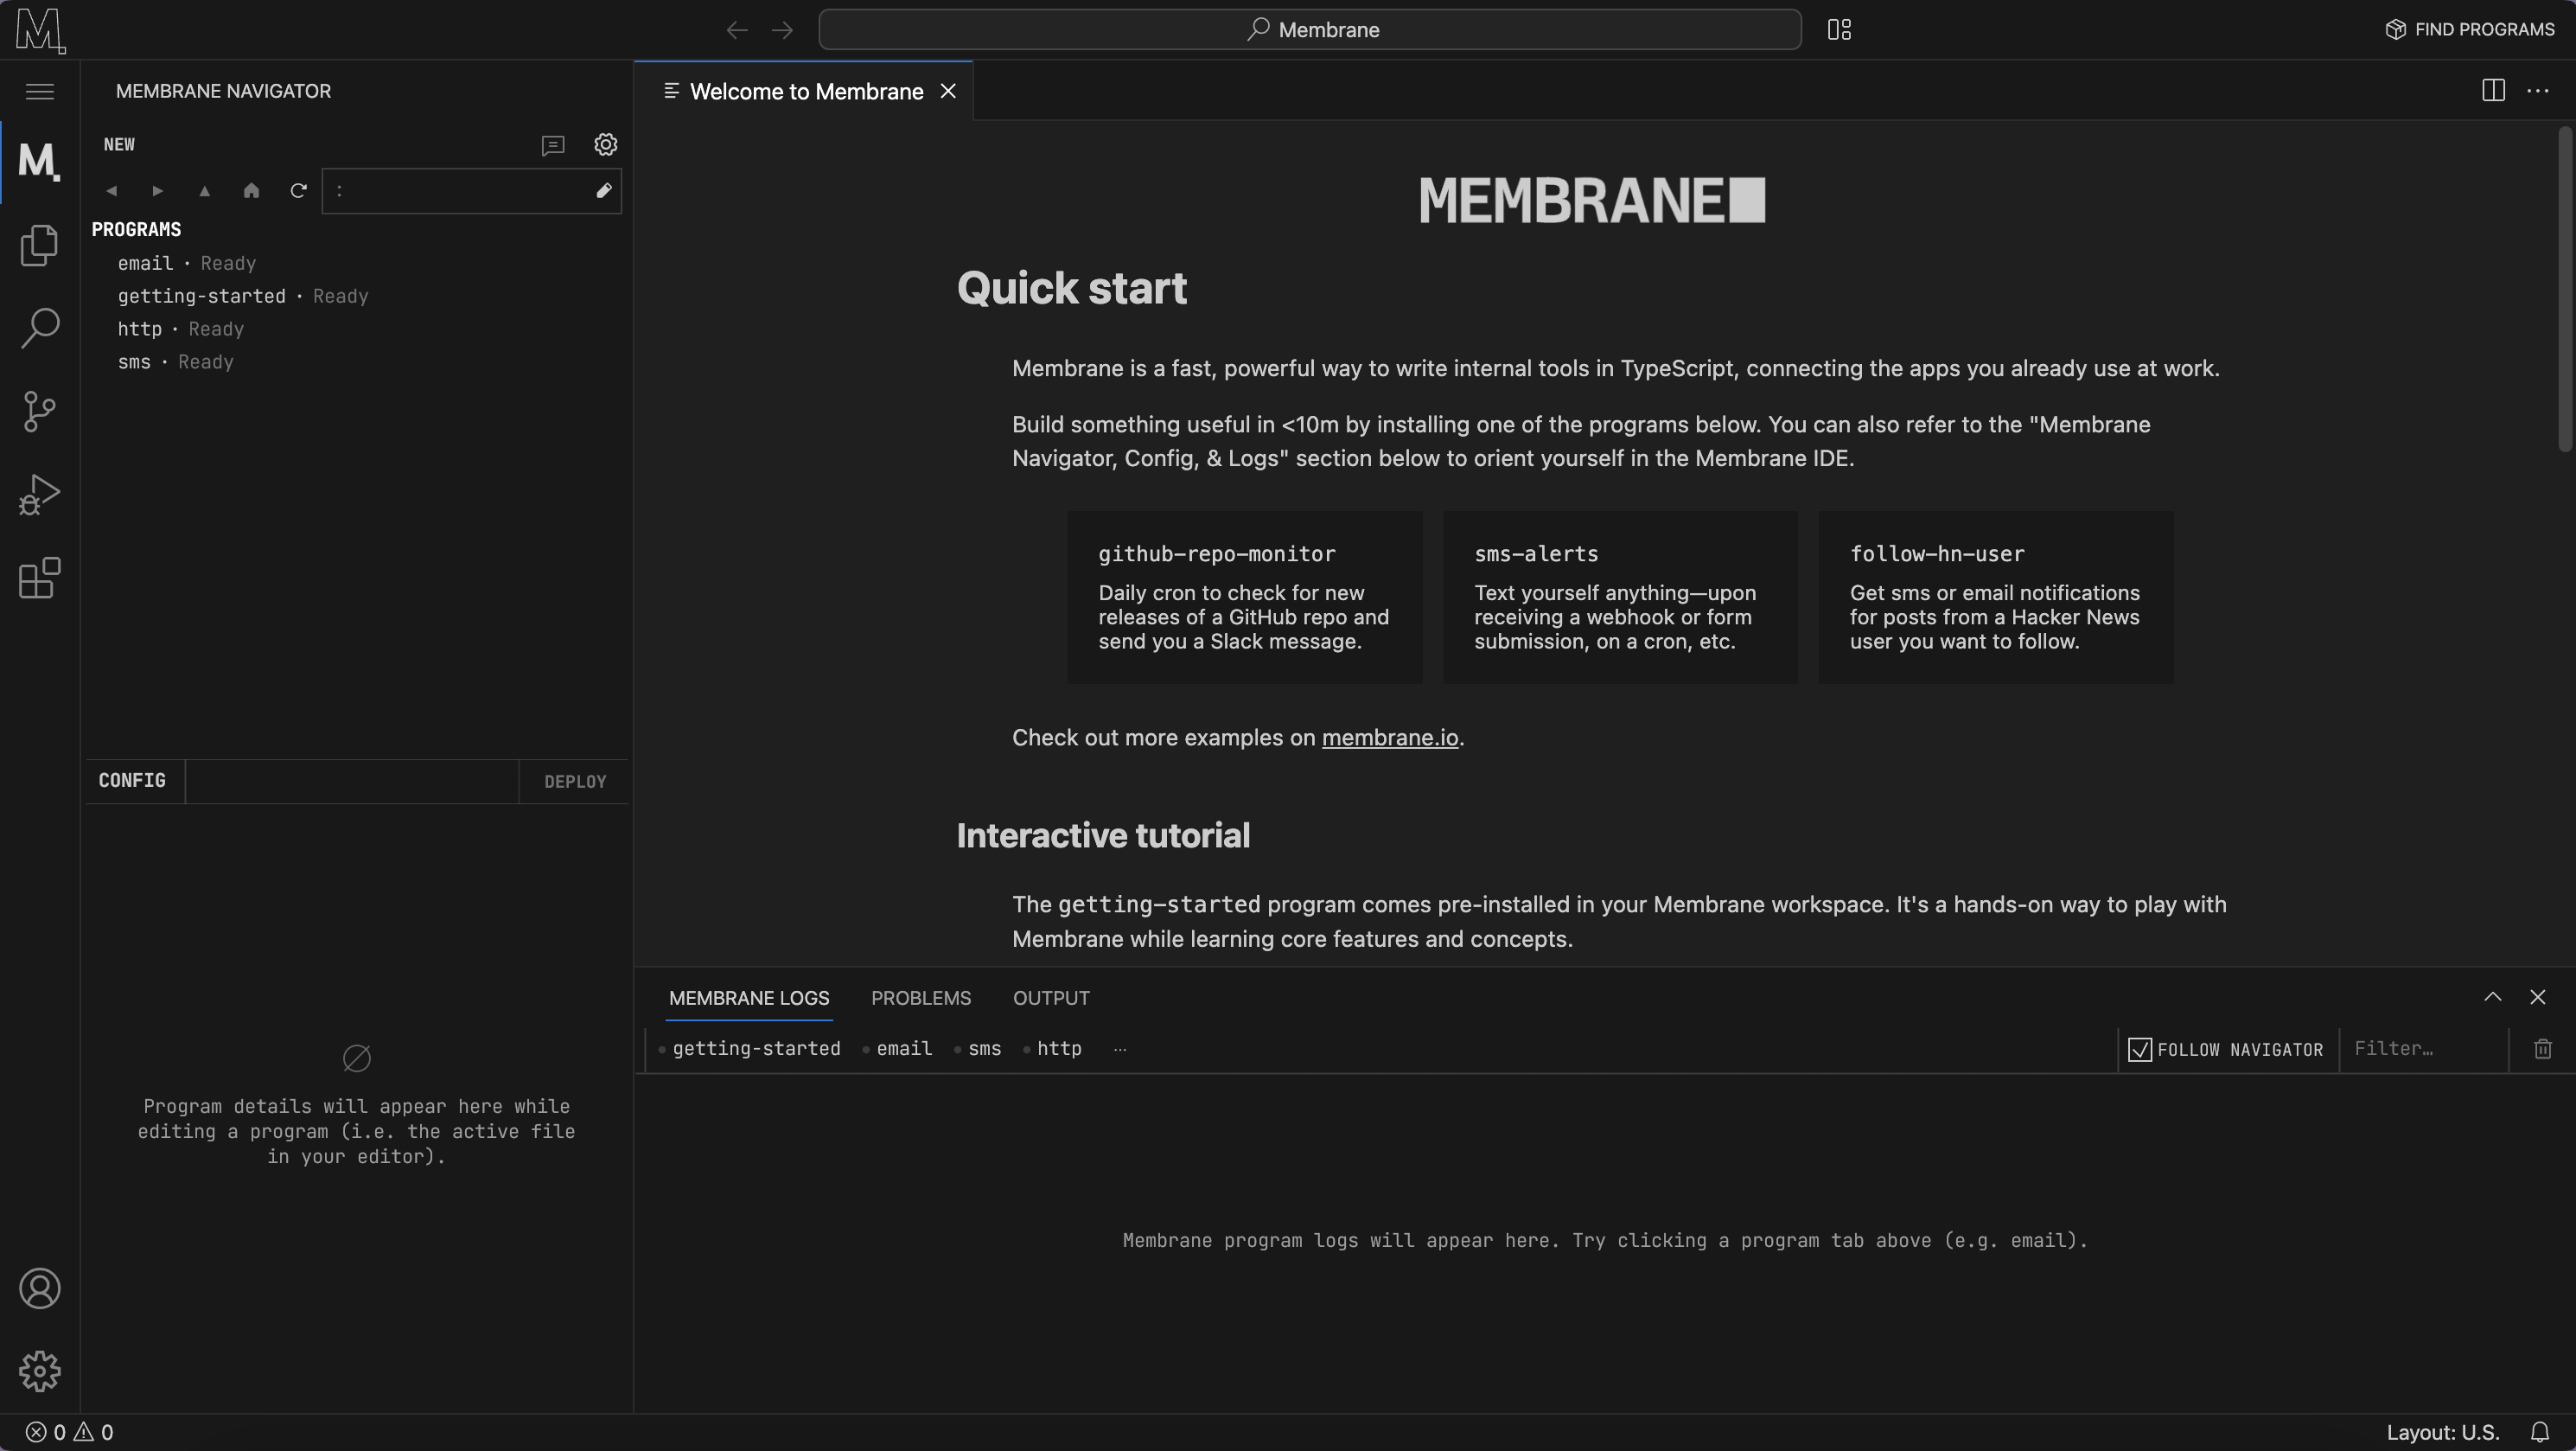Go to navigator home
This screenshot has height=1451, width=2576.
point(251,191)
